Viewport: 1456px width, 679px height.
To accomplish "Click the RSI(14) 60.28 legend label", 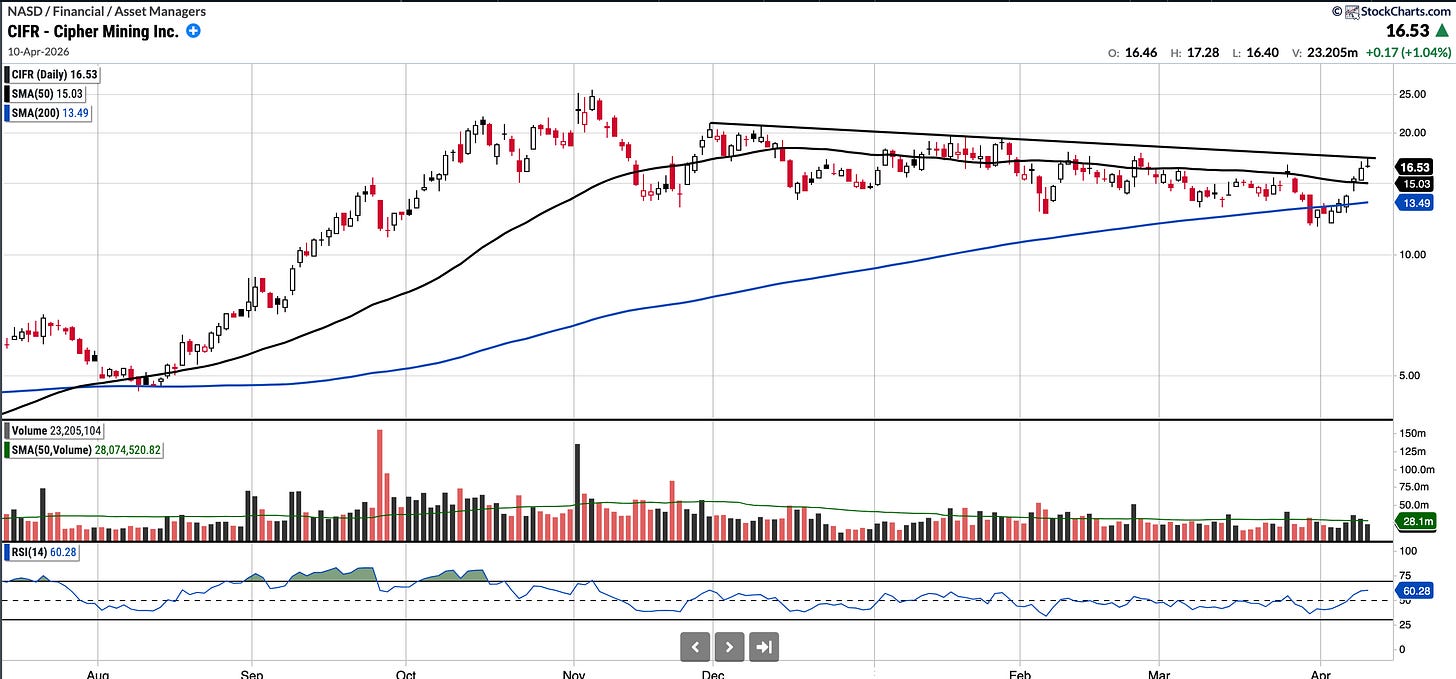I will click(x=43, y=553).
